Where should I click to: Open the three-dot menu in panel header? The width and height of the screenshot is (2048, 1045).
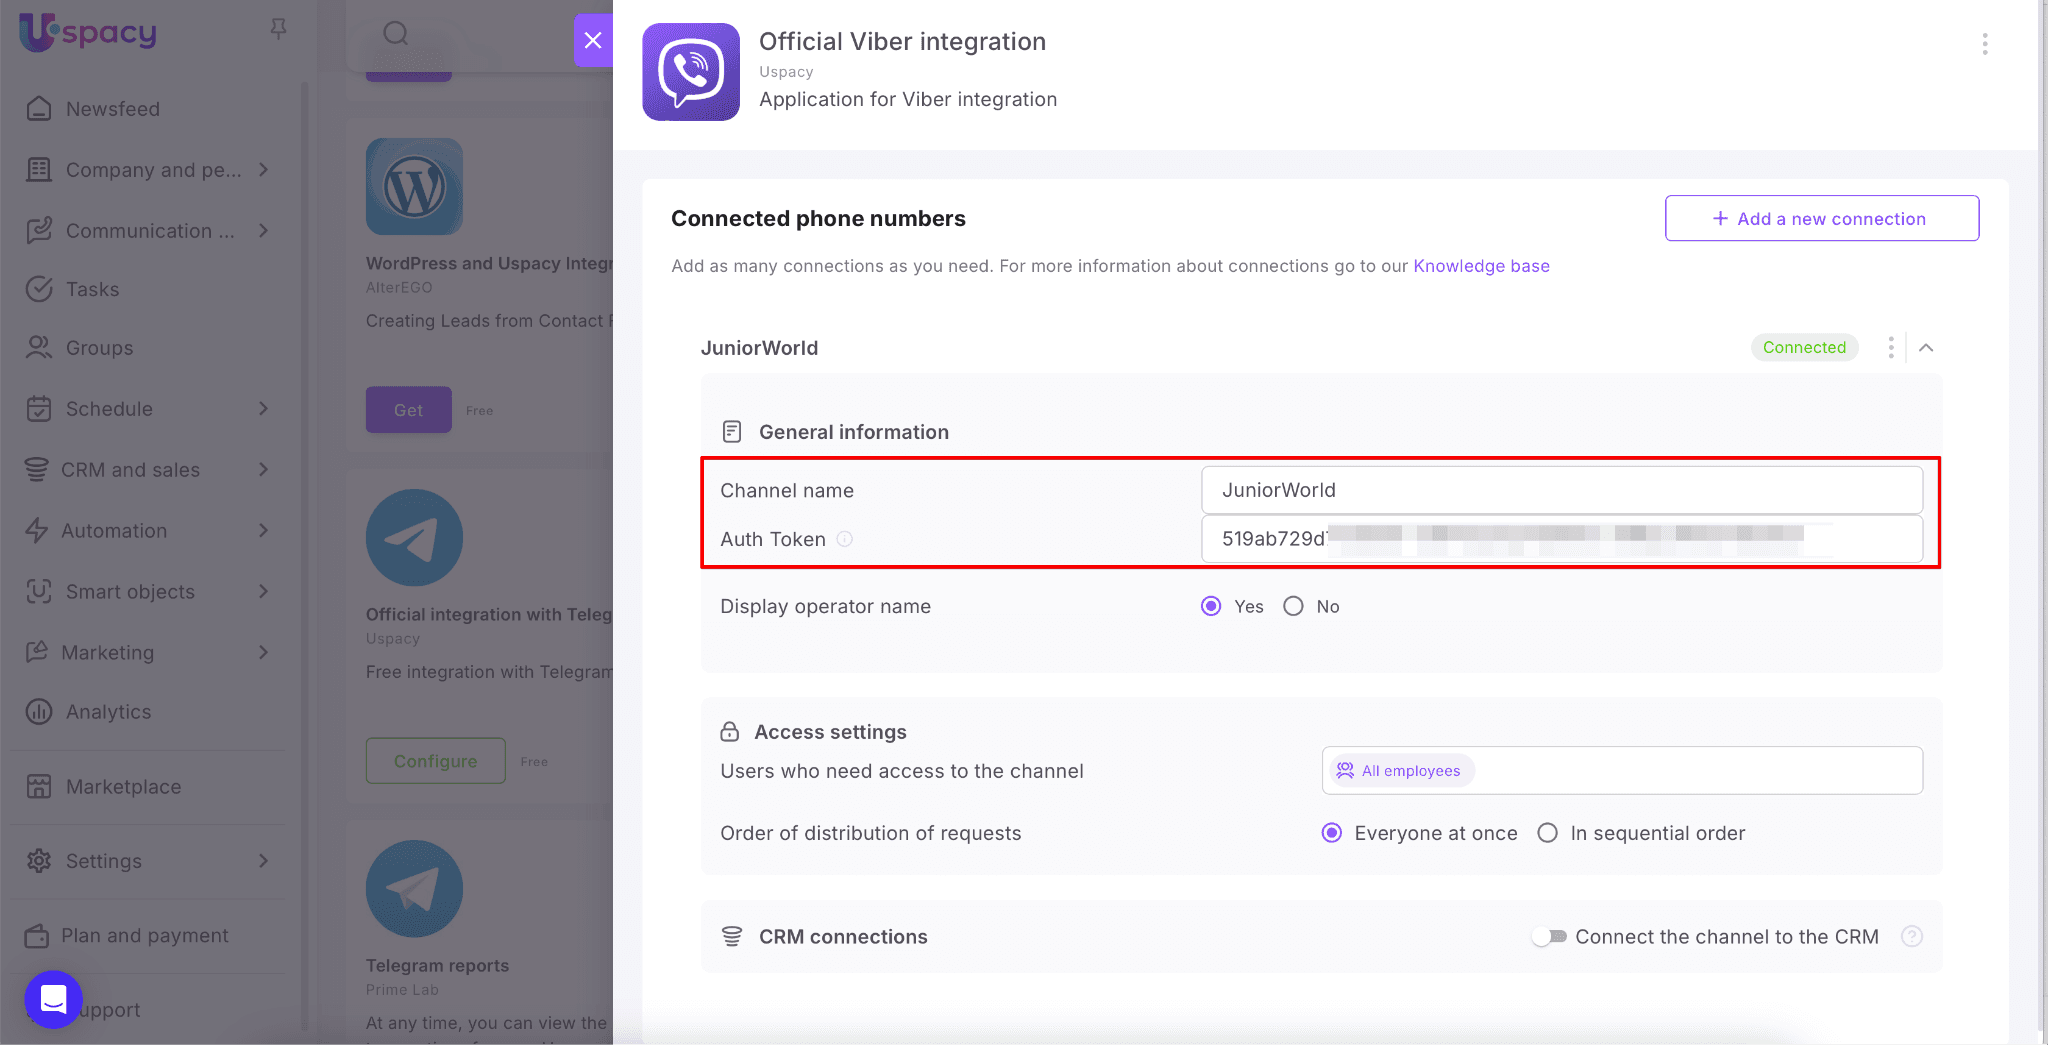pos(1984,44)
